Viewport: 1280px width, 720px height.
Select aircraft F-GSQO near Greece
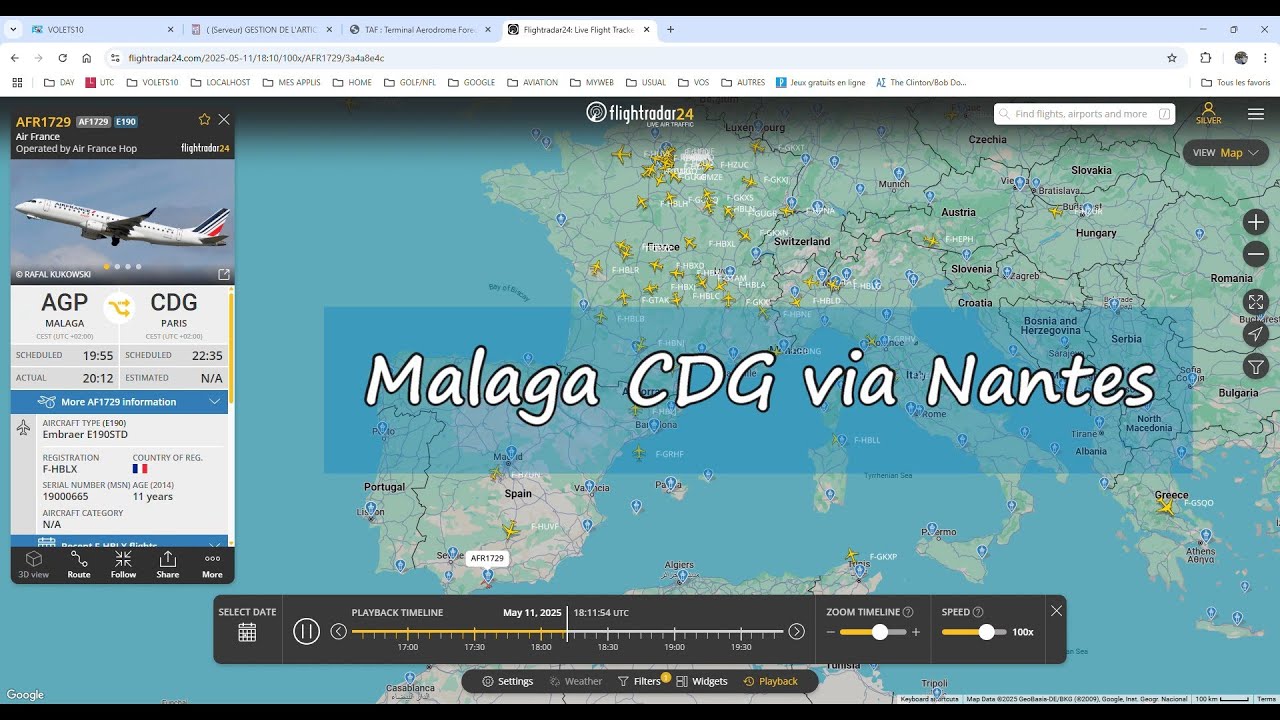(x=1166, y=507)
